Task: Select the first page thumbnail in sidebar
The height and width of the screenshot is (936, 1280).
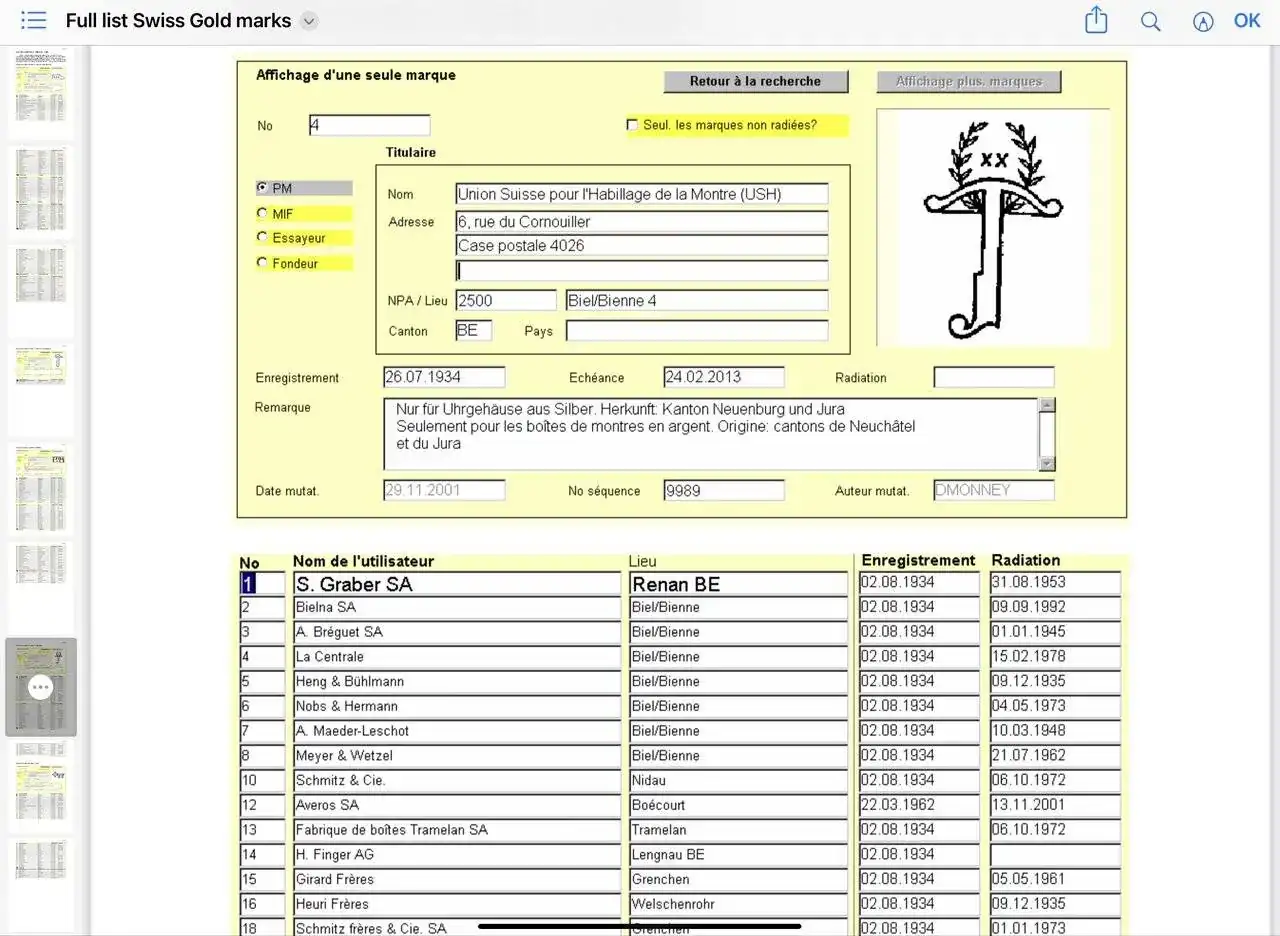Action: [41, 90]
